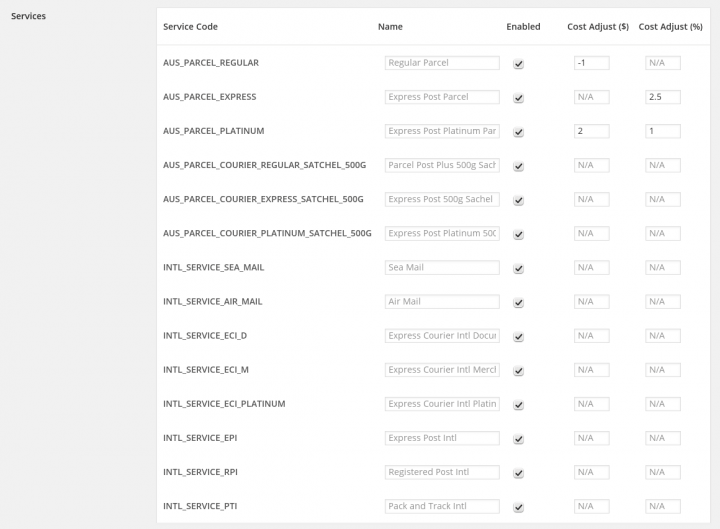Click dollar adjust field for INTL_SERVICE_EPI
Viewport: 720px width, 529px height.
[x=592, y=438]
